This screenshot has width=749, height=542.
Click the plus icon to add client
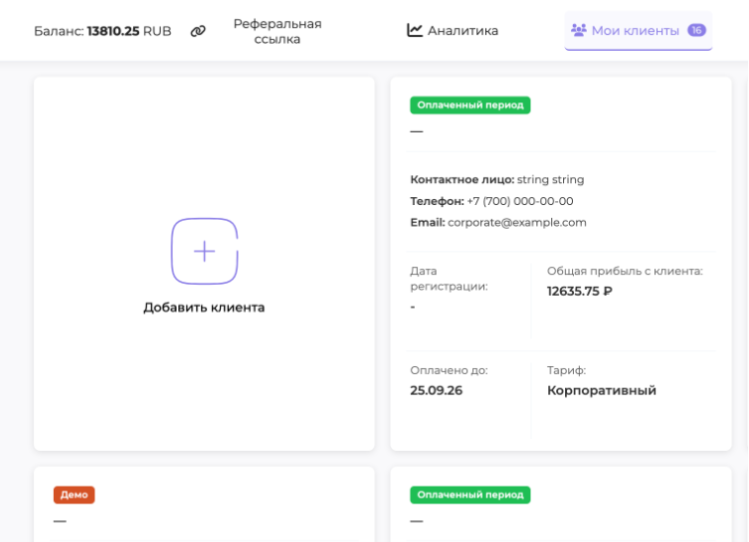coord(204,251)
